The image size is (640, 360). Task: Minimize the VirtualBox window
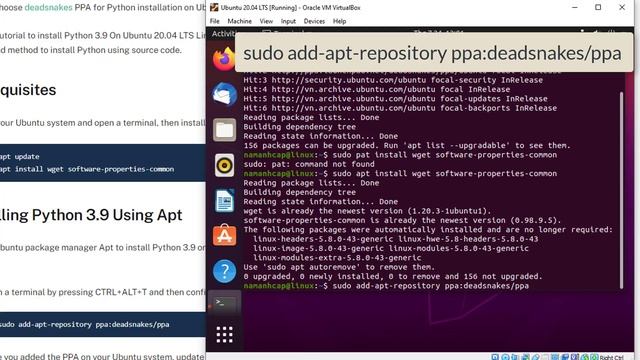coord(575,7)
